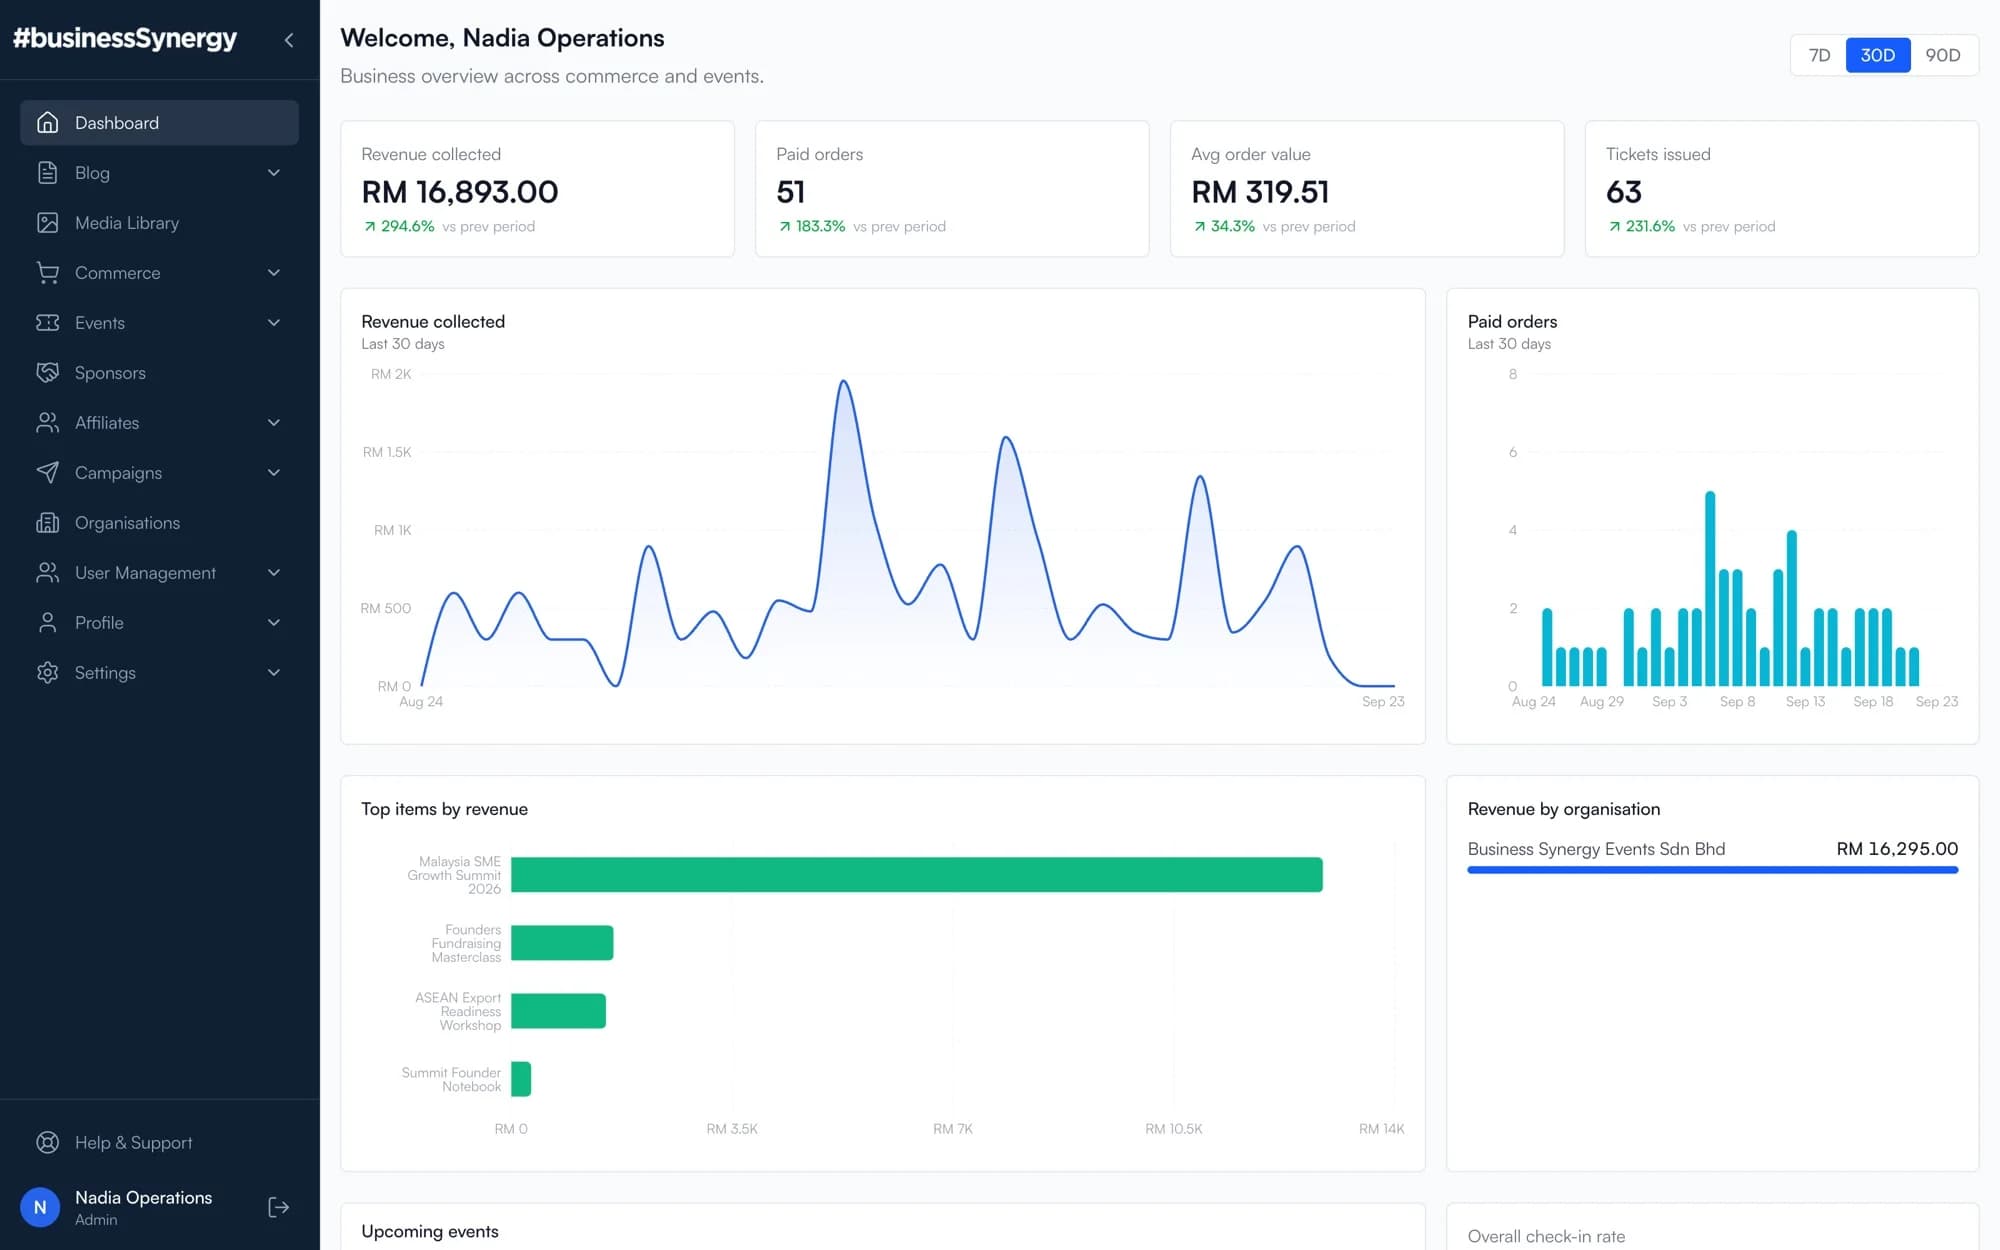Click the Affiliates people icon
Screen dimensions: 2000x1250
tap(47, 422)
